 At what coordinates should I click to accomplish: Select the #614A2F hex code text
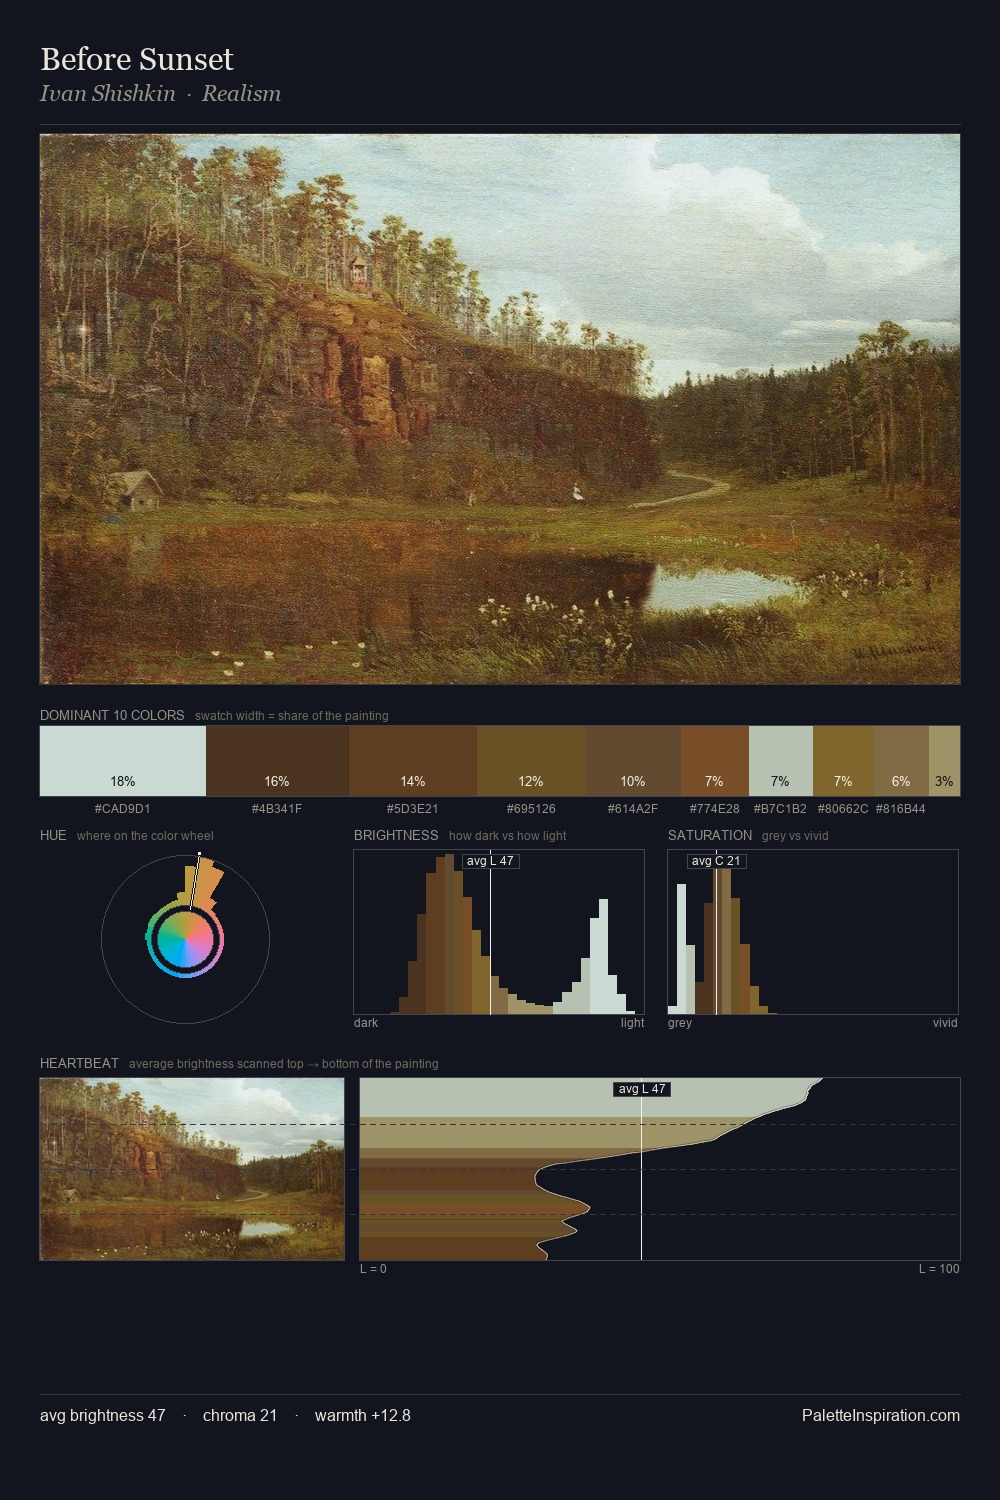click(633, 809)
